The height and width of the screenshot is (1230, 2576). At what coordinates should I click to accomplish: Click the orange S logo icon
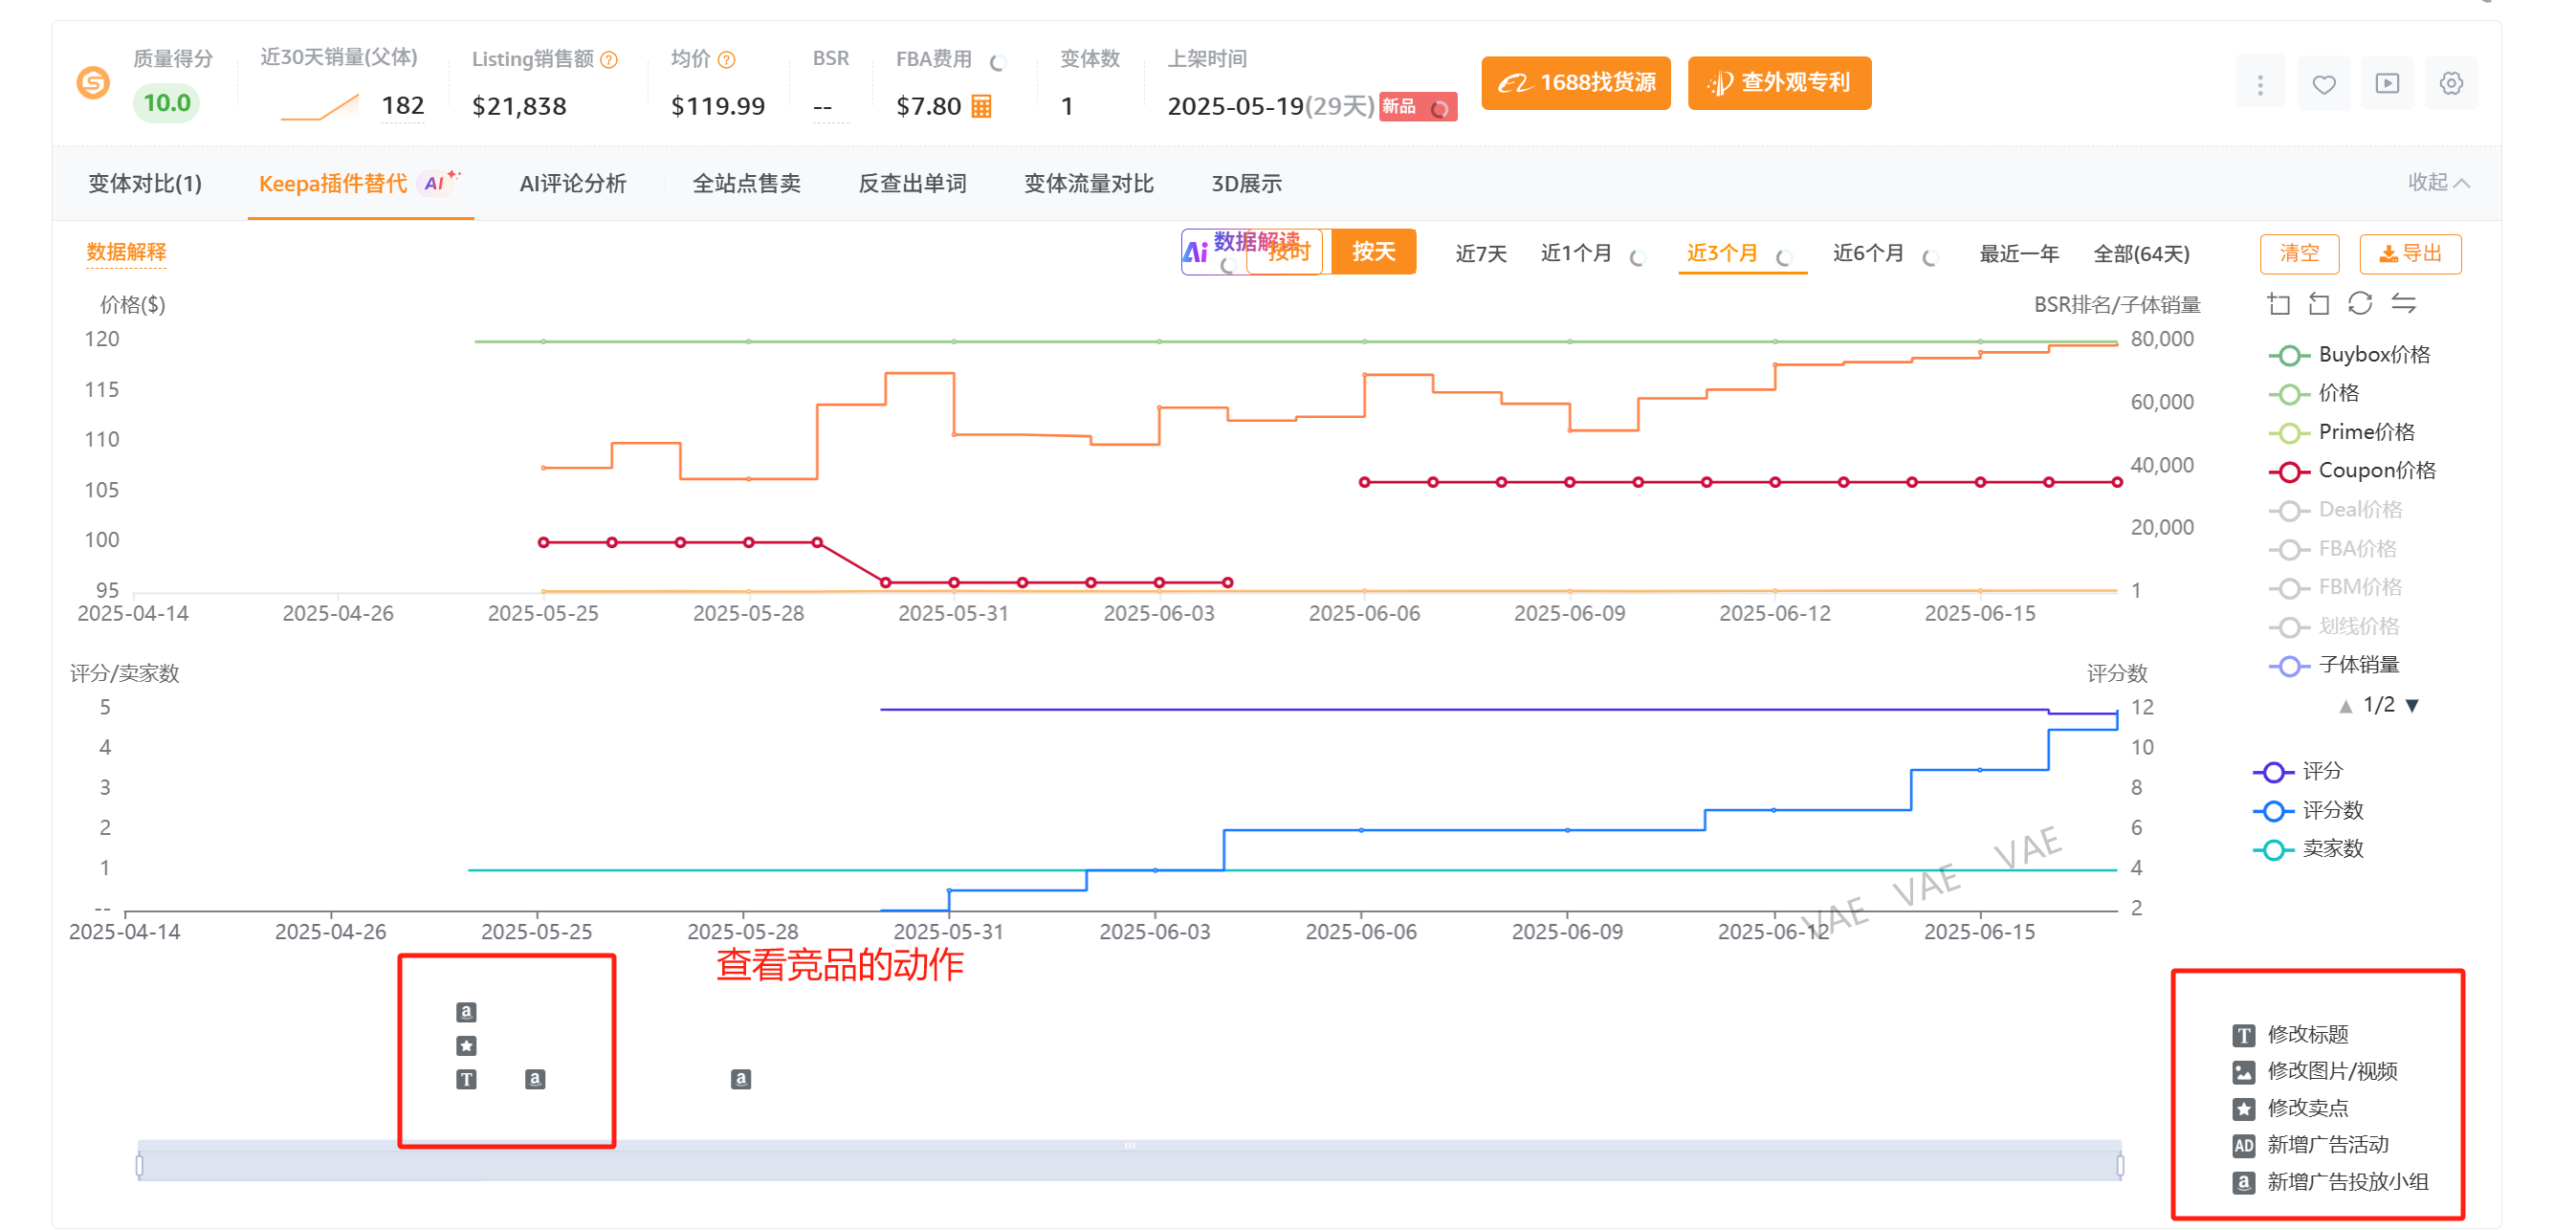(93, 82)
